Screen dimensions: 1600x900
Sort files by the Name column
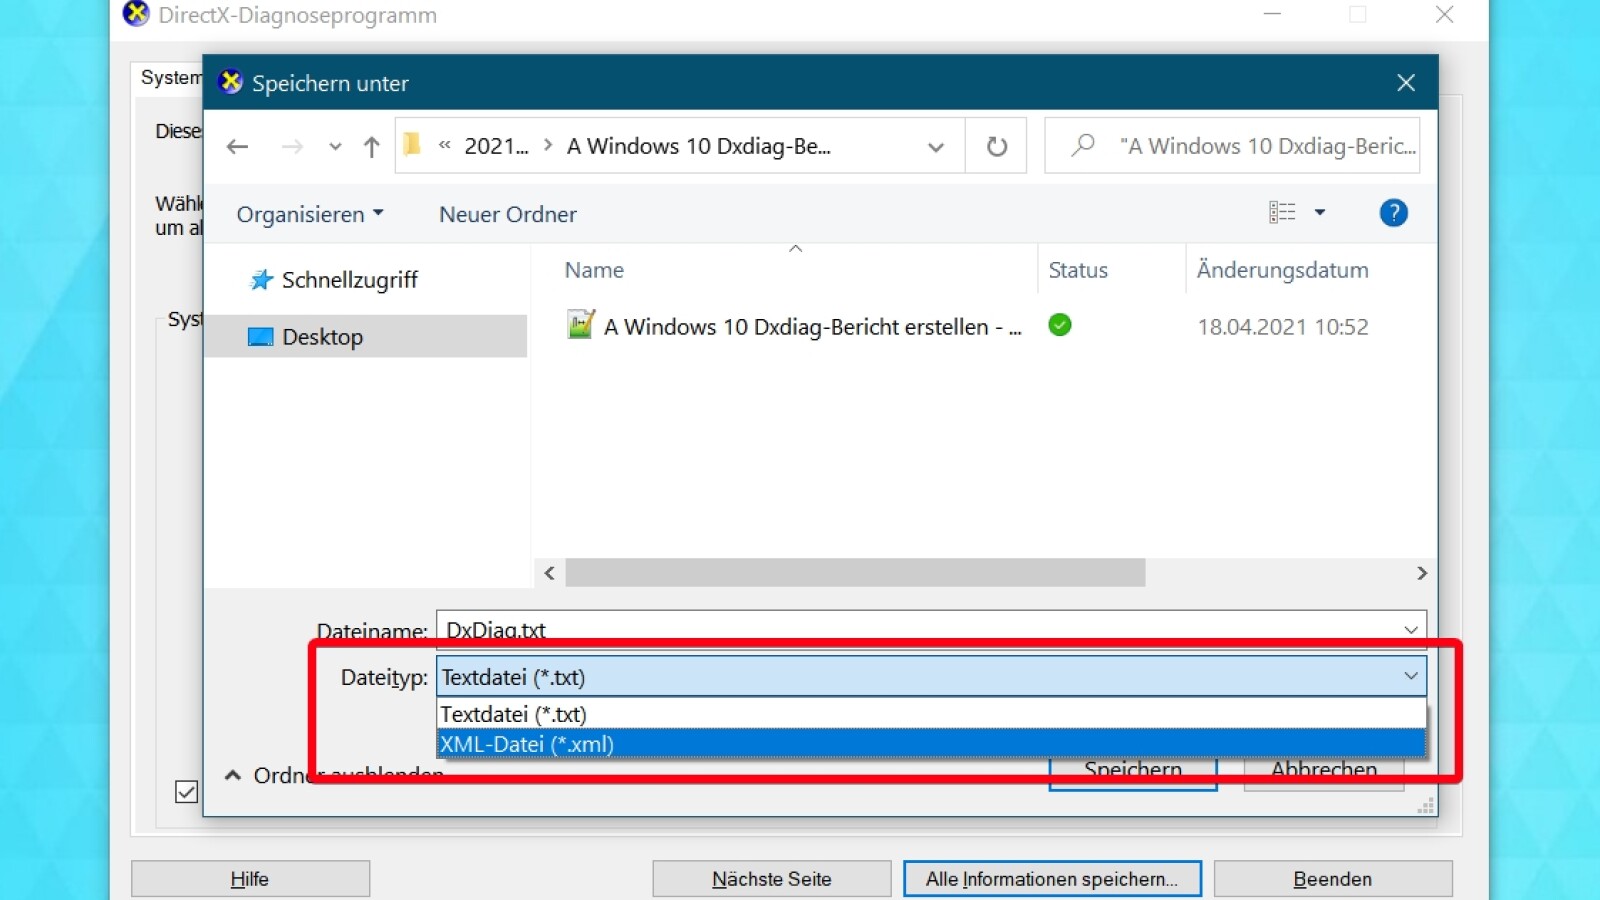pos(594,270)
